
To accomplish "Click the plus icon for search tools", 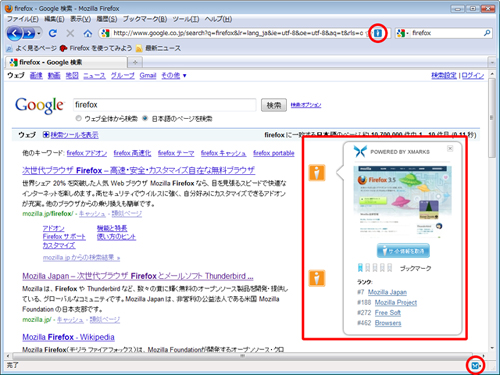I will [46, 135].
